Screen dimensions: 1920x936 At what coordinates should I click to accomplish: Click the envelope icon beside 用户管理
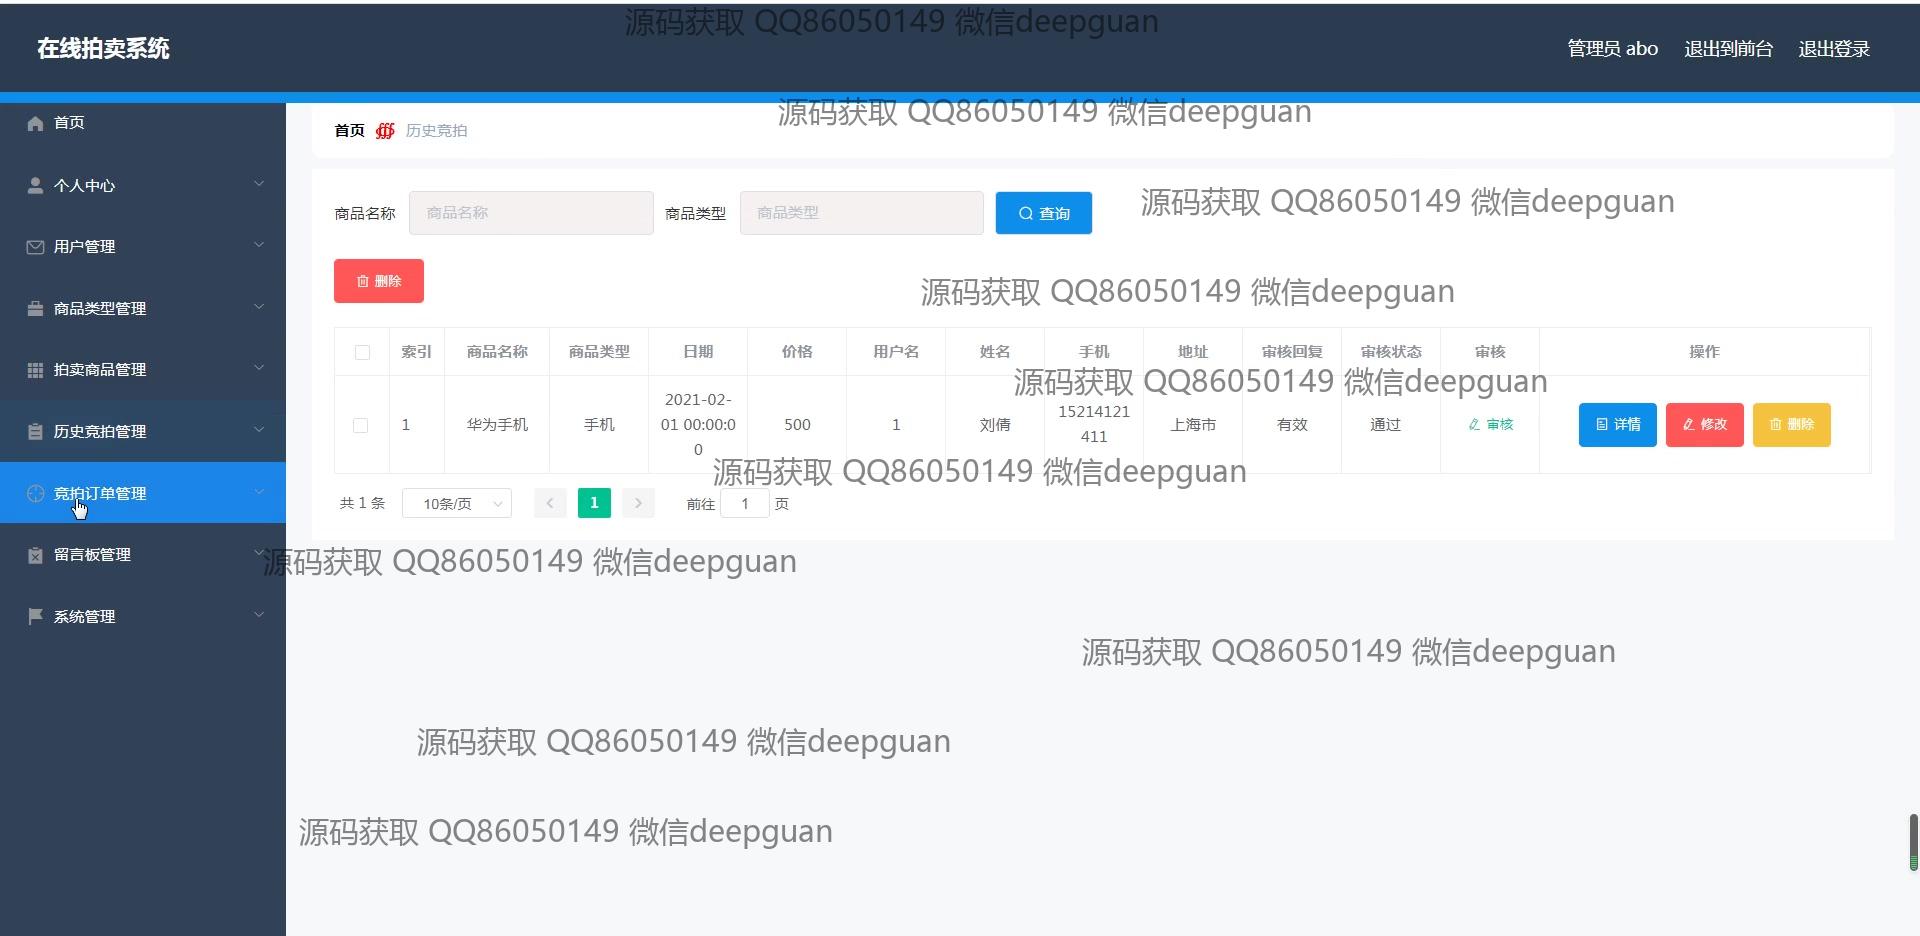tap(35, 247)
